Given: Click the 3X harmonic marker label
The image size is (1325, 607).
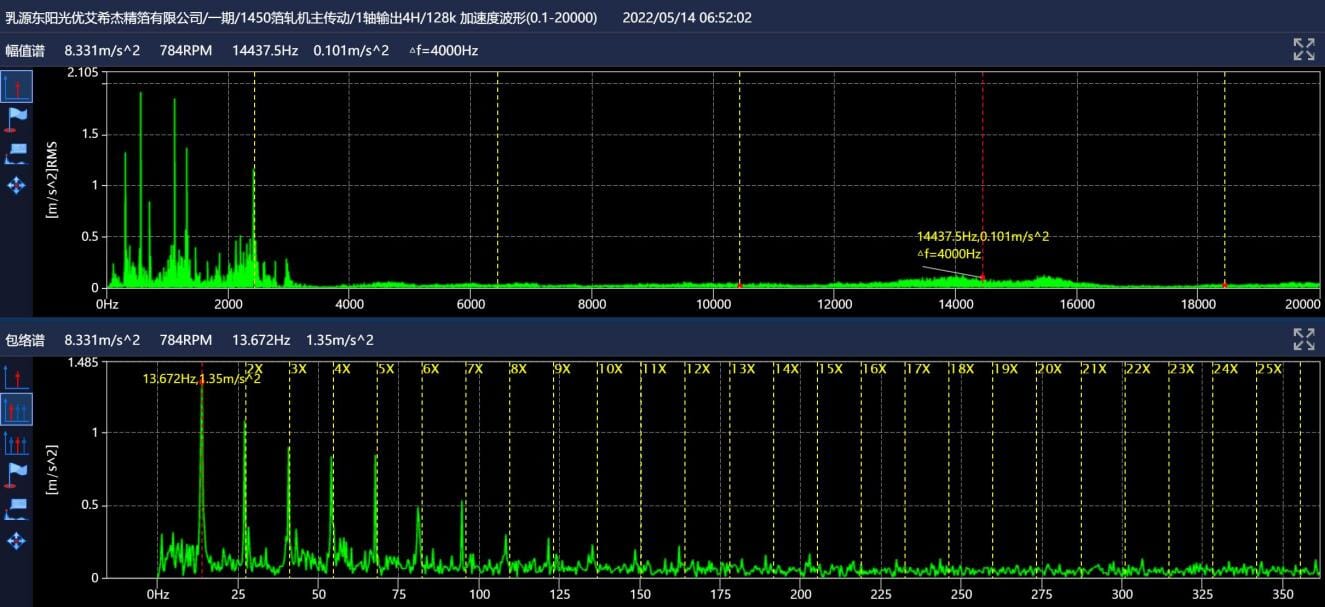Looking at the screenshot, I should (x=298, y=369).
